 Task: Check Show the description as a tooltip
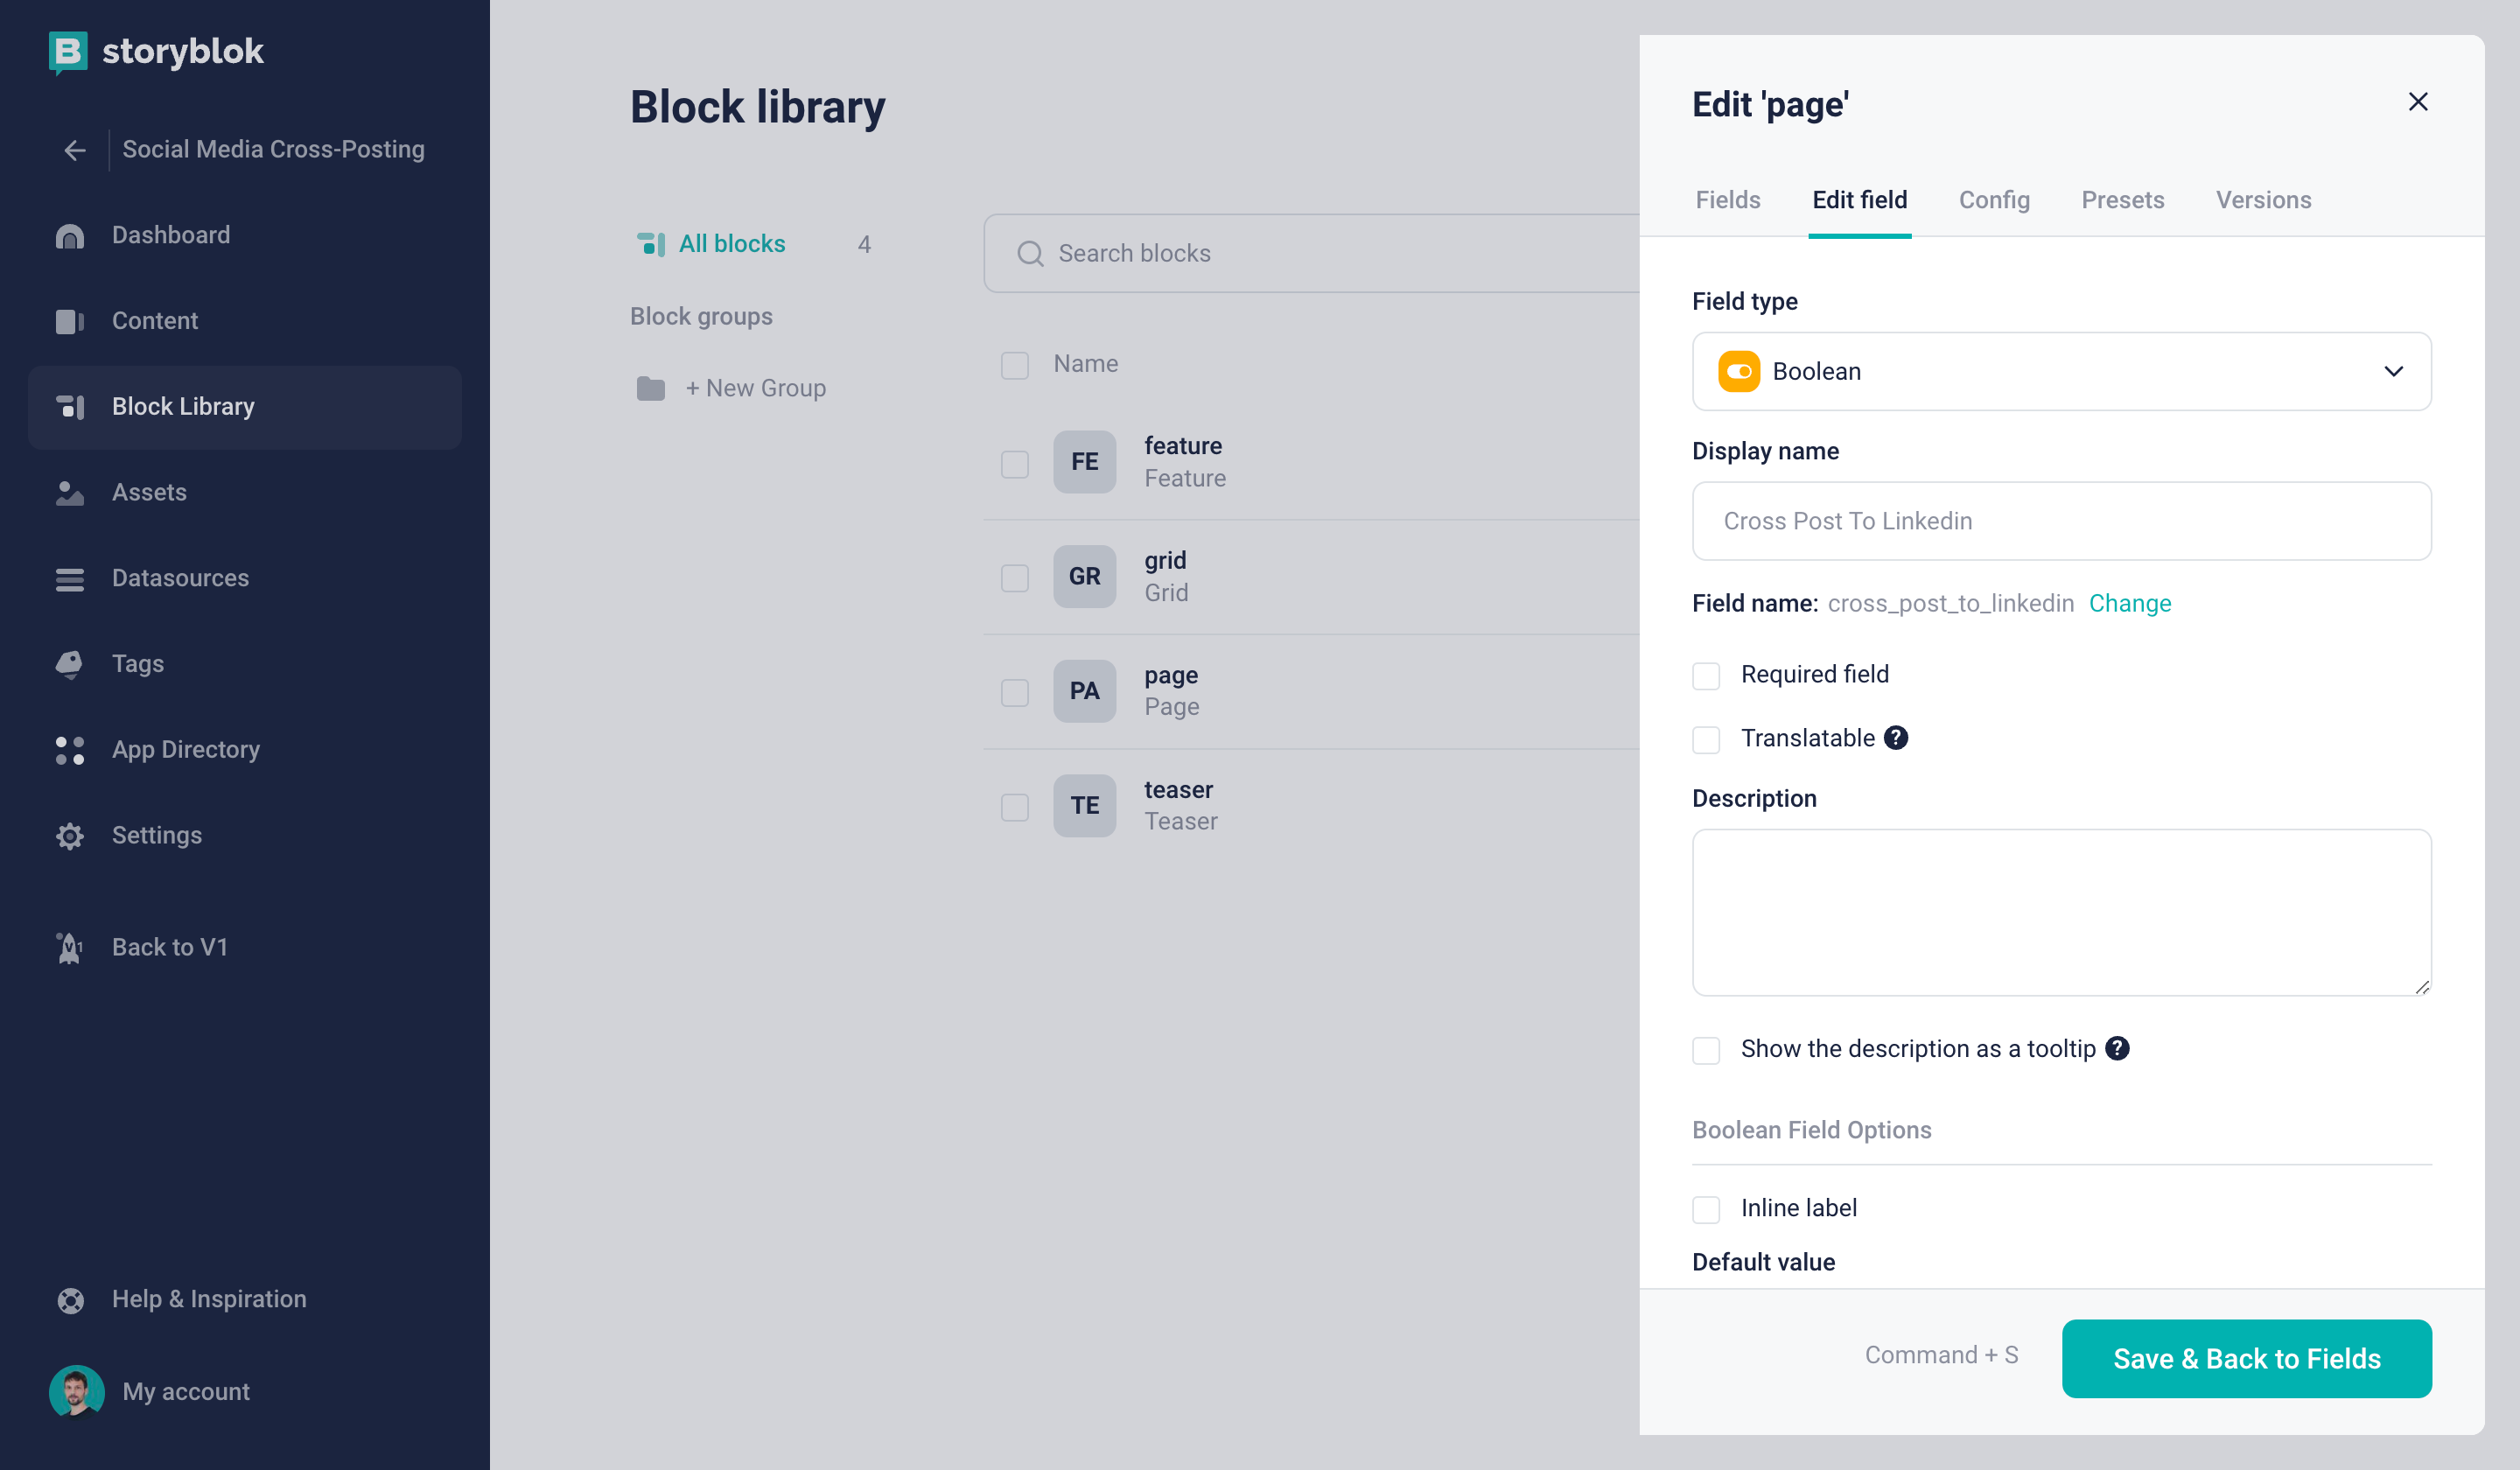pos(1706,1051)
